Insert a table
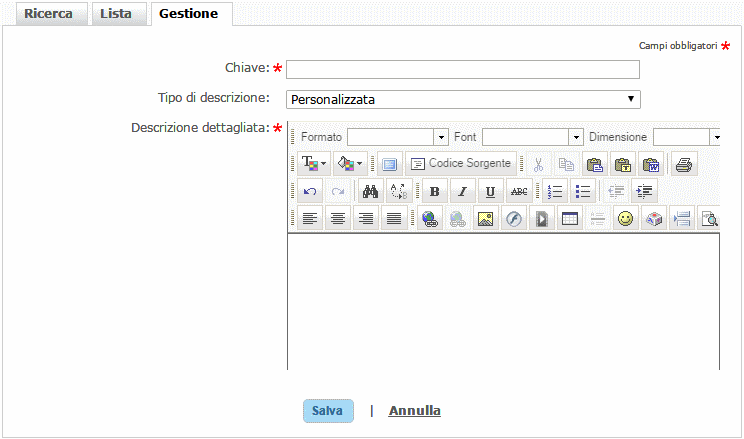 point(570,218)
